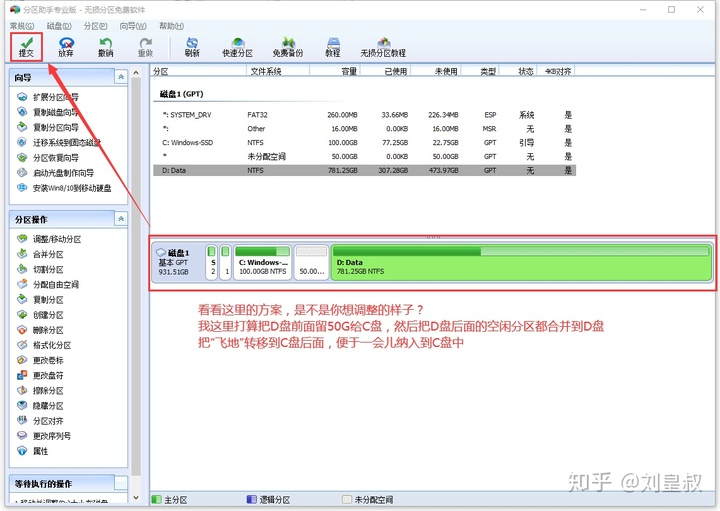The height and width of the screenshot is (511, 720).
Task: Sort by the 未使用 column header
Action: (x=436, y=71)
